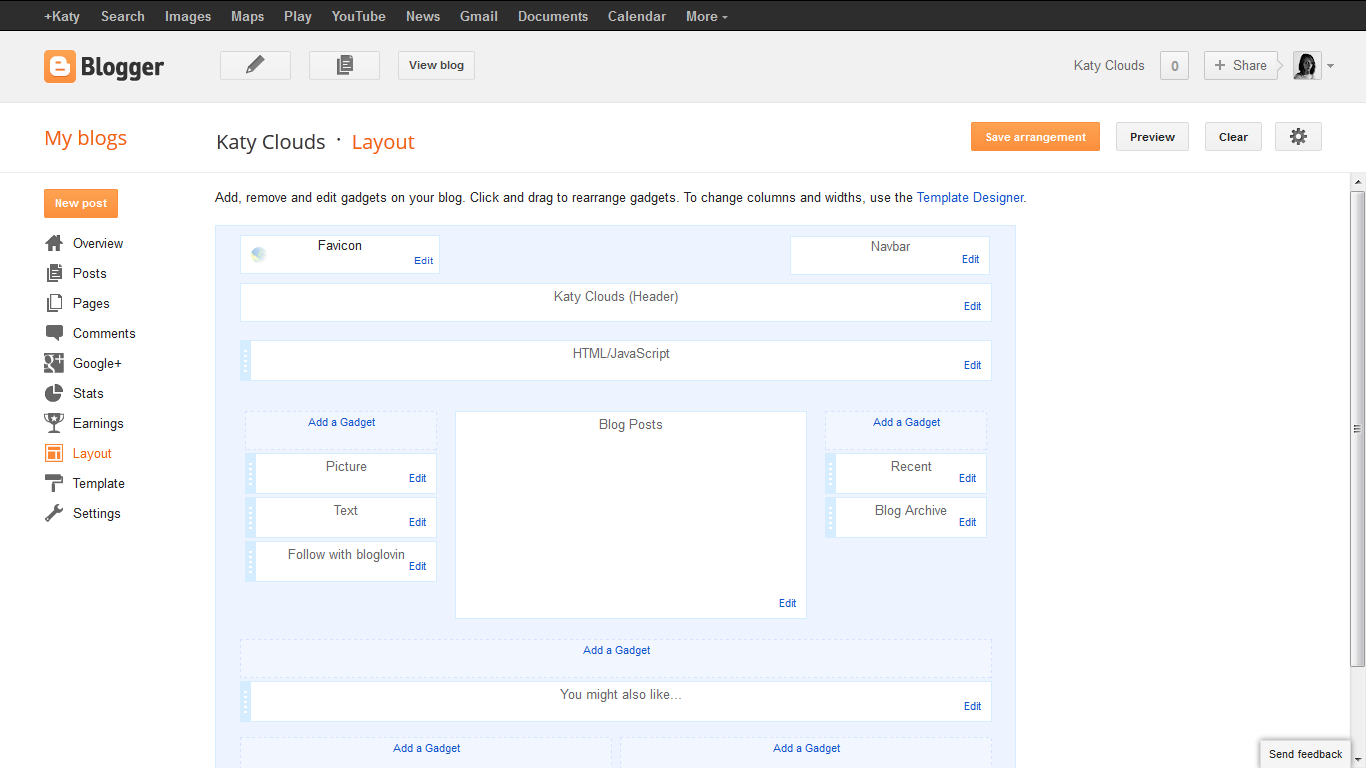1366x768 pixels.
Task: Open the gear options icon near Preview
Action: [x=1298, y=136]
